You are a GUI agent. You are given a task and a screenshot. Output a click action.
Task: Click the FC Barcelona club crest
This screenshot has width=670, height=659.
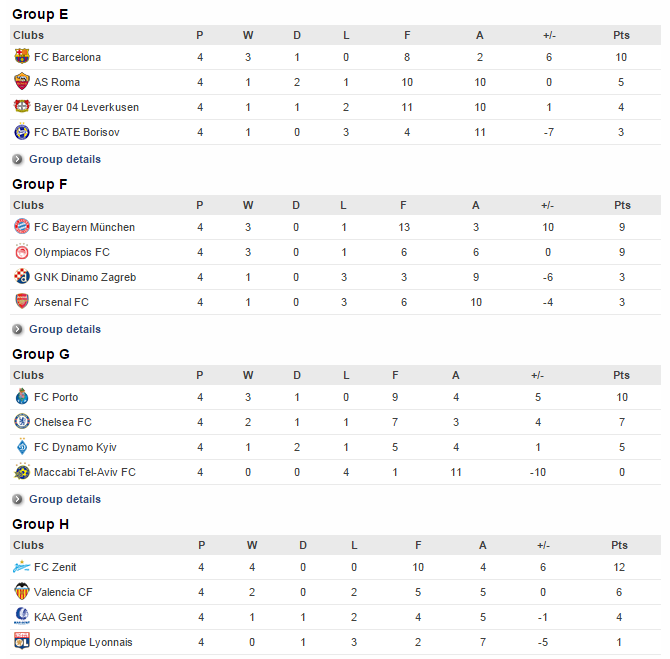22,56
